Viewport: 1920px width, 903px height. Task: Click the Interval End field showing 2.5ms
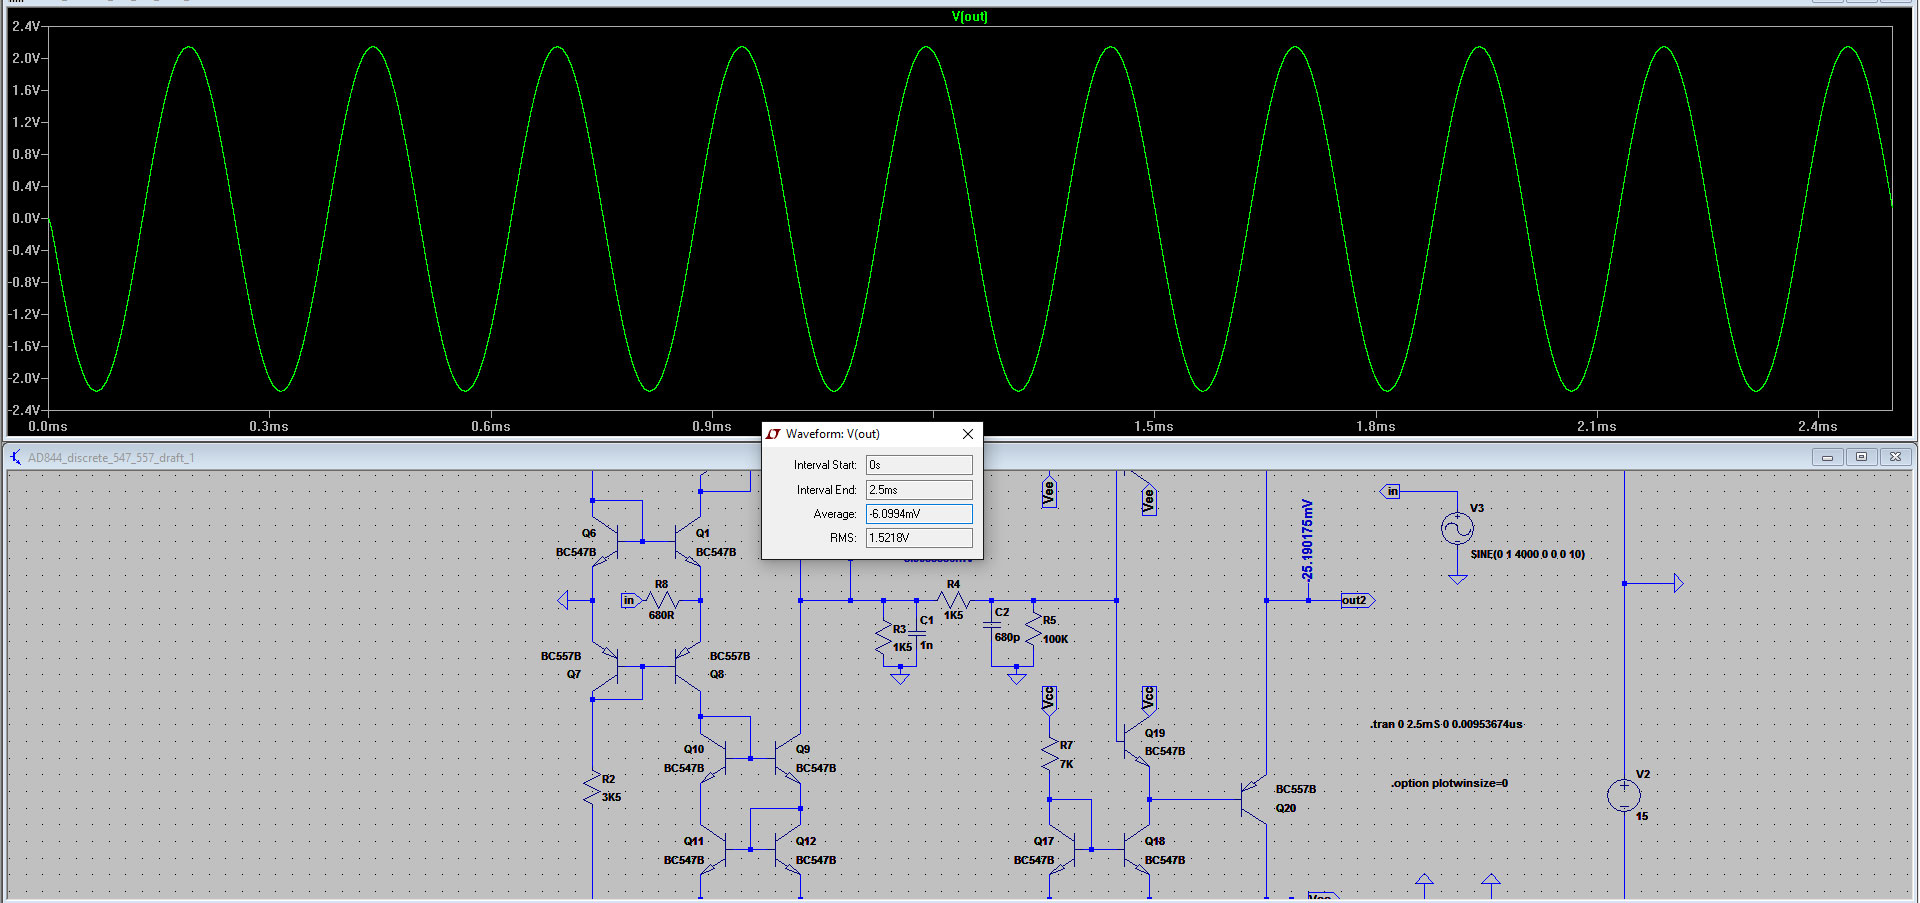tap(919, 490)
